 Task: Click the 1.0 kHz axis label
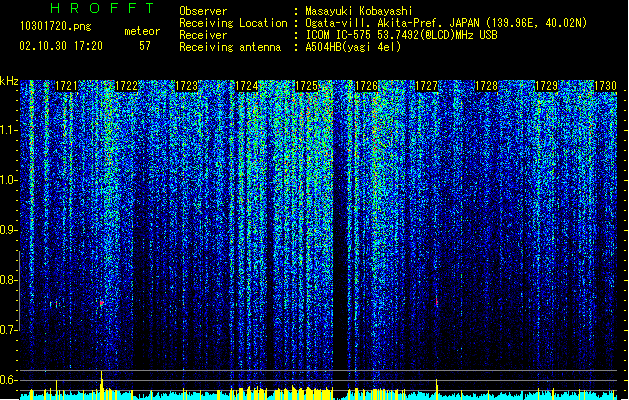click(9, 180)
